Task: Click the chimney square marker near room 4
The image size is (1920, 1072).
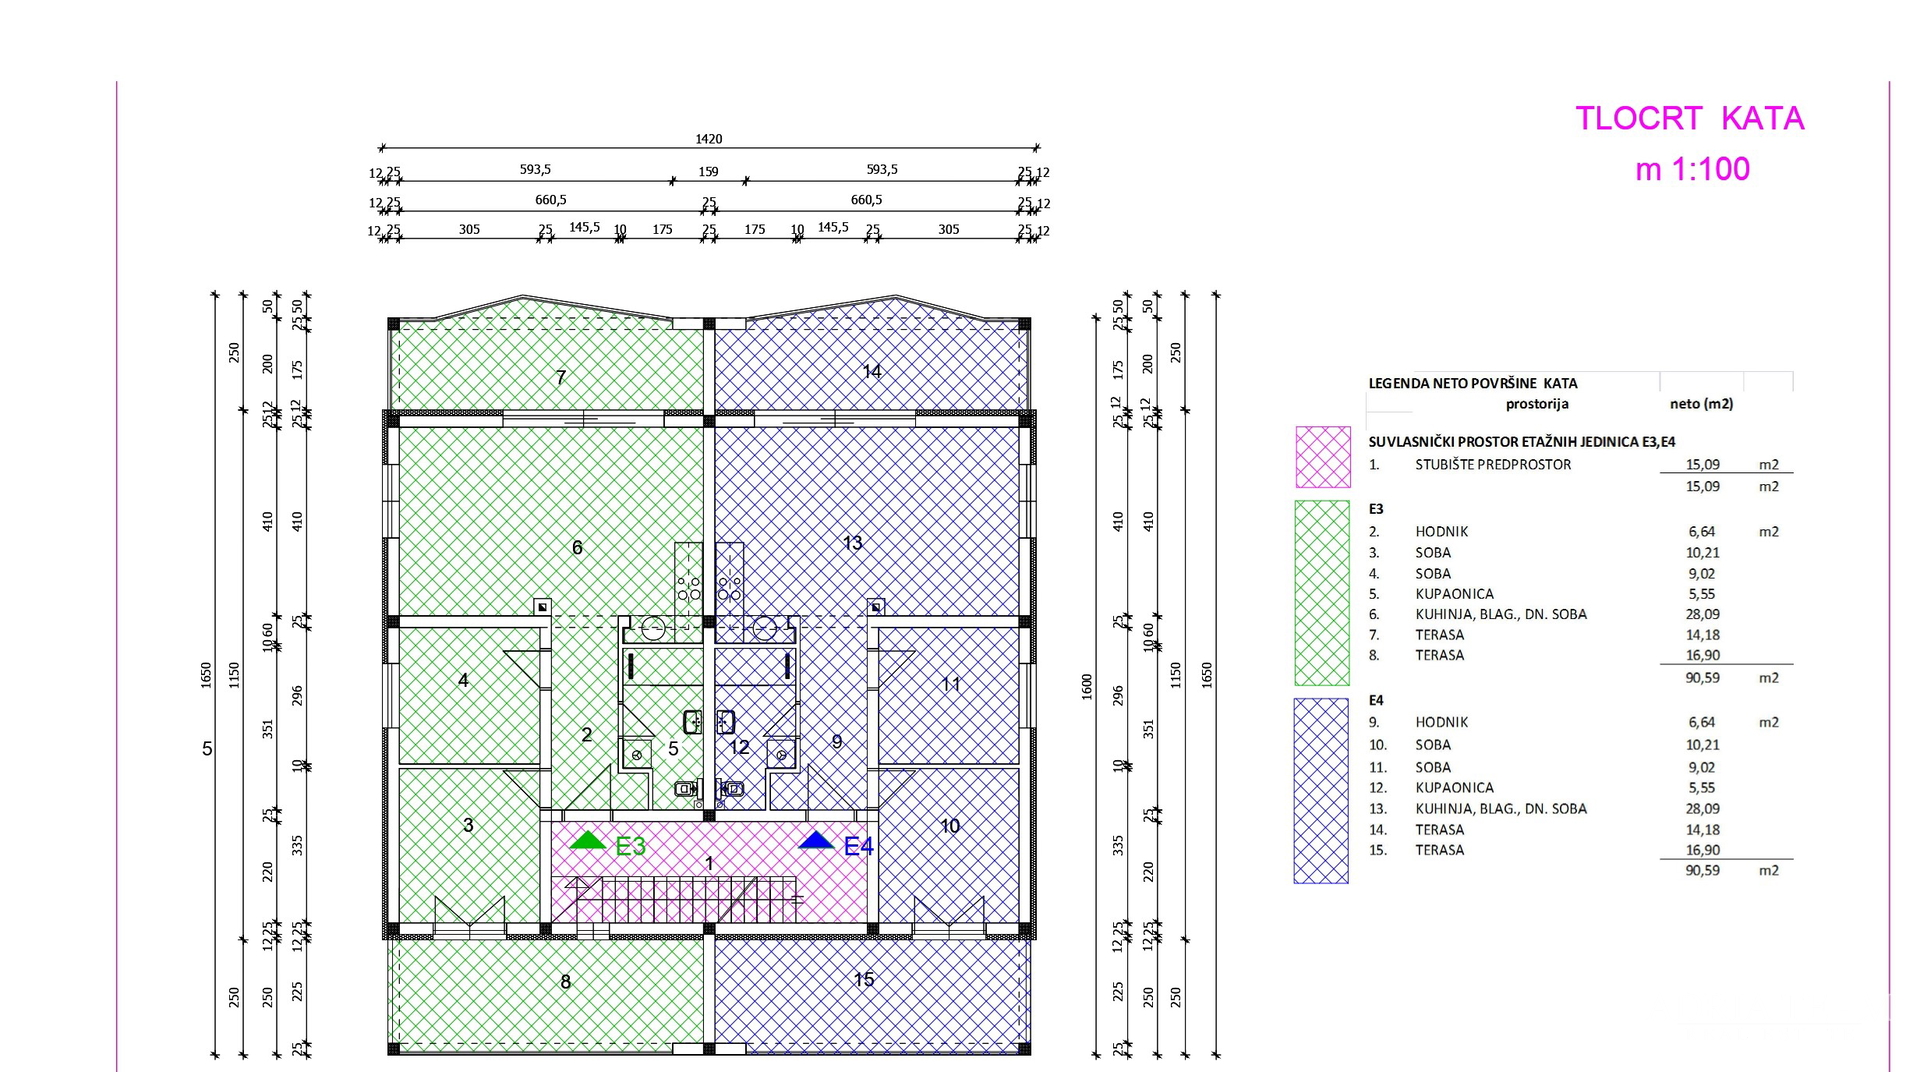Action: (x=541, y=606)
